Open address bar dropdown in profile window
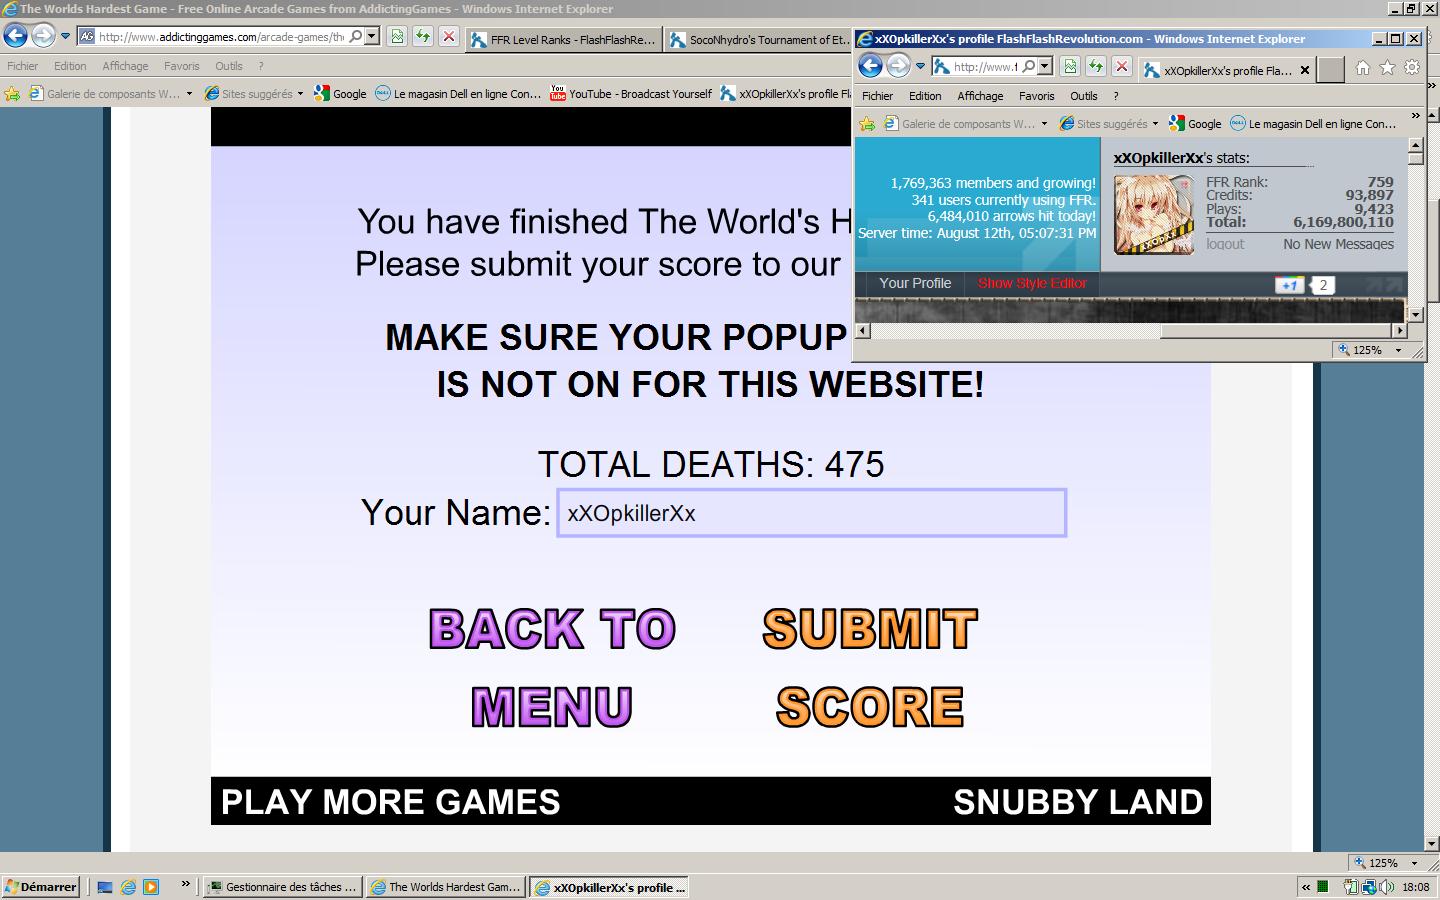This screenshot has height=900, width=1440. pos(1045,67)
